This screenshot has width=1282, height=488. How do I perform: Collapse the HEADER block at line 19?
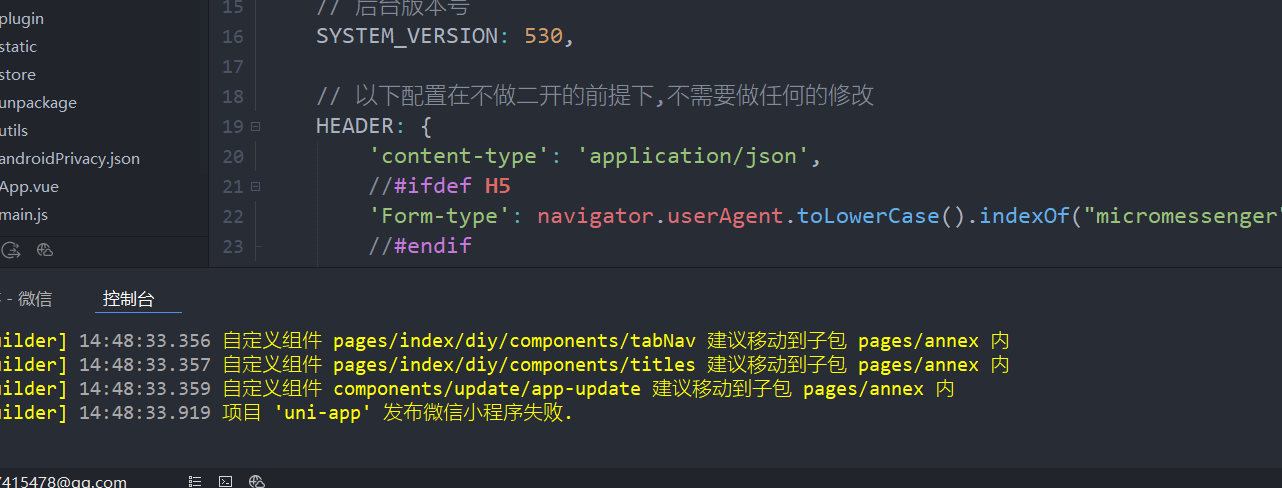(256, 127)
